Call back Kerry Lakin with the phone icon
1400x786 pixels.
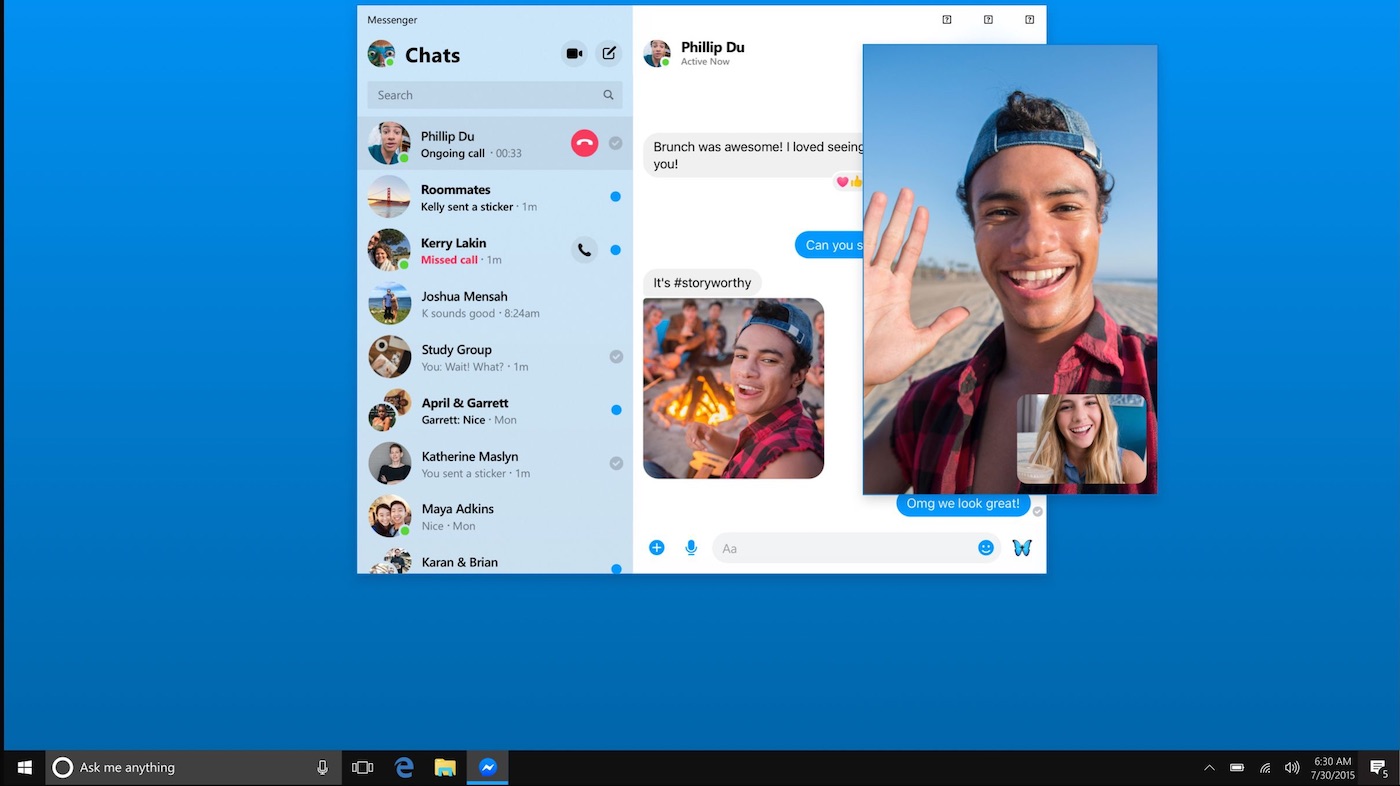click(x=584, y=250)
